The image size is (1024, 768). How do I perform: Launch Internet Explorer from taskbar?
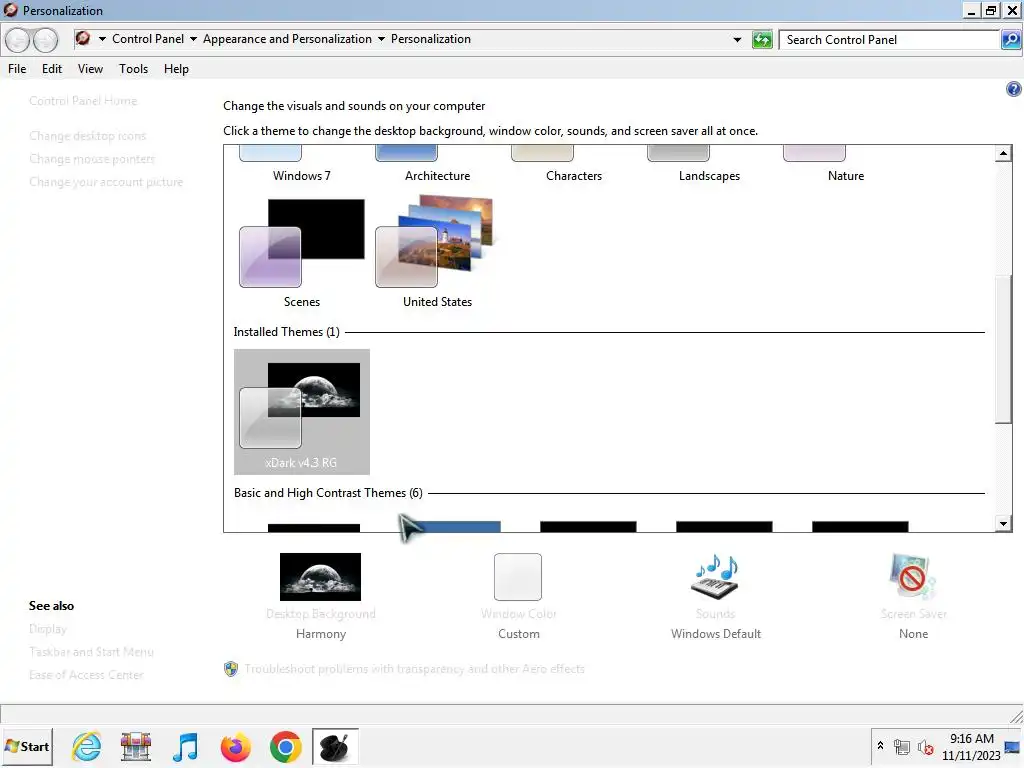point(87,746)
